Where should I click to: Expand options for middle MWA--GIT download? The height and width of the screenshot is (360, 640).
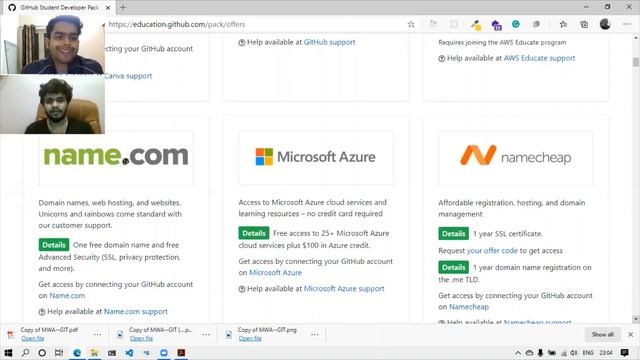[x=206, y=334]
